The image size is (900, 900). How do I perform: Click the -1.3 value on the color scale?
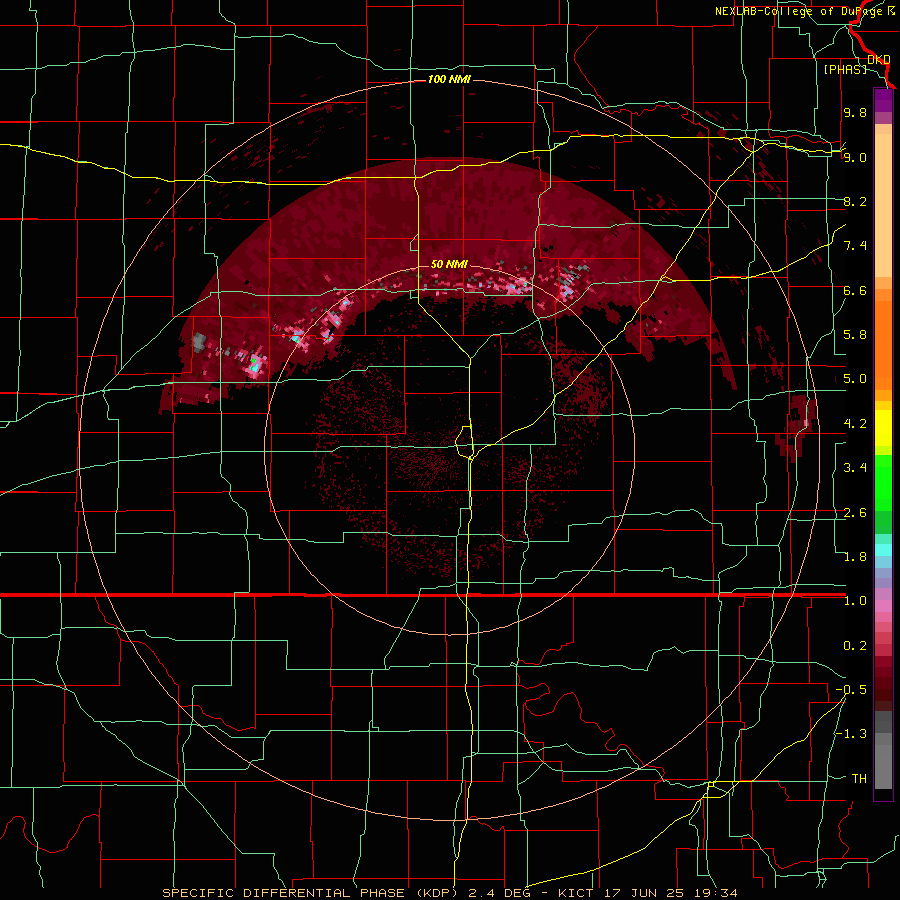click(x=851, y=734)
